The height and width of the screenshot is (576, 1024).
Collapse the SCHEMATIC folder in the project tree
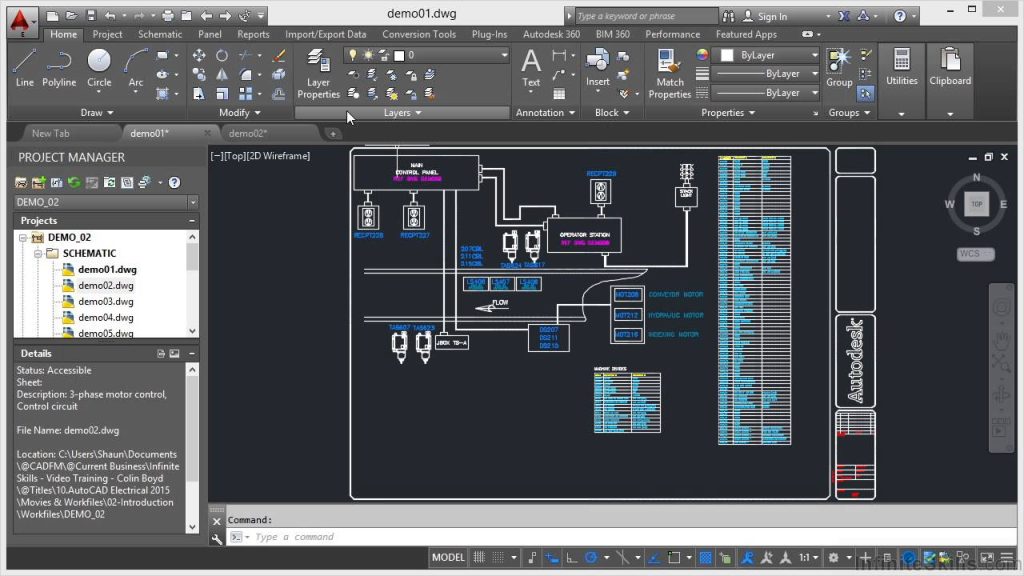point(40,253)
